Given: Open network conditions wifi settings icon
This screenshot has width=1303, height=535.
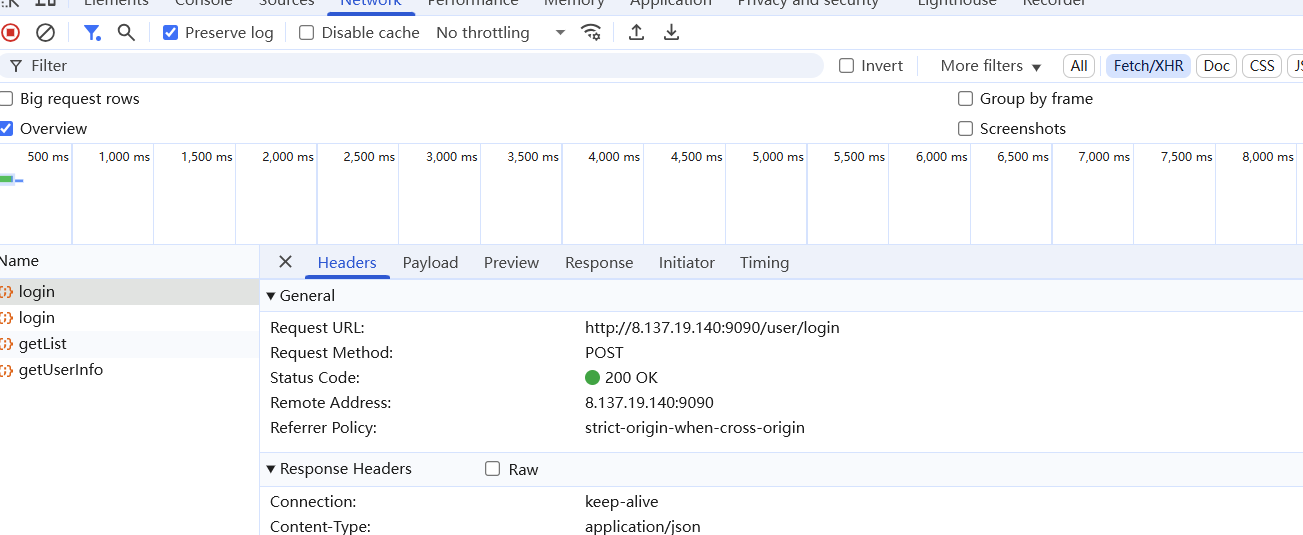Looking at the screenshot, I should tap(592, 32).
